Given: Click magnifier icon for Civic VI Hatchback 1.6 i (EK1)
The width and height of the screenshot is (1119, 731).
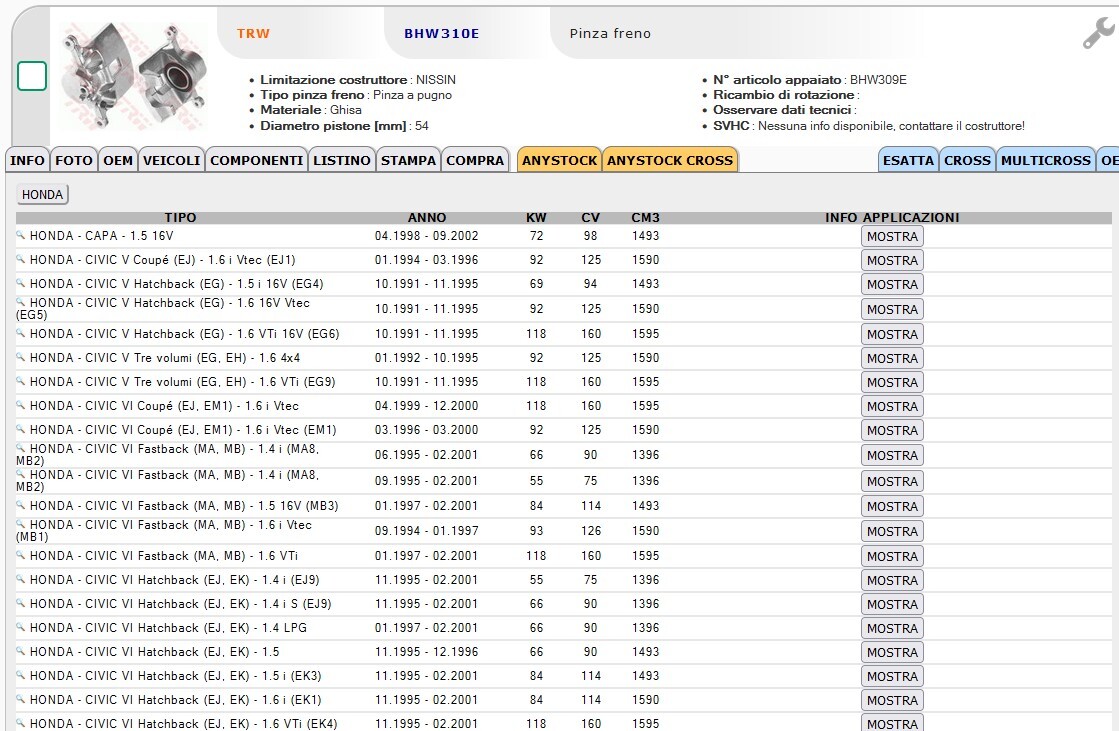Looking at the screenshot, I should [21, 698].
